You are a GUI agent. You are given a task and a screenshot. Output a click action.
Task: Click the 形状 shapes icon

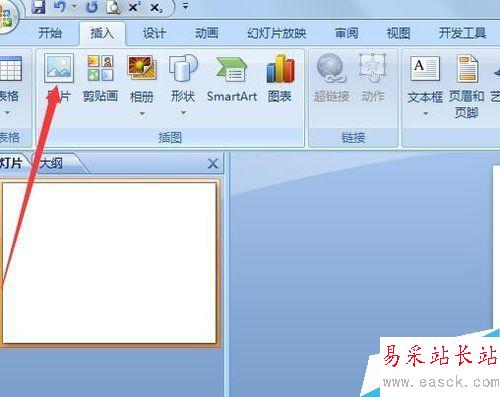[183, 68]
